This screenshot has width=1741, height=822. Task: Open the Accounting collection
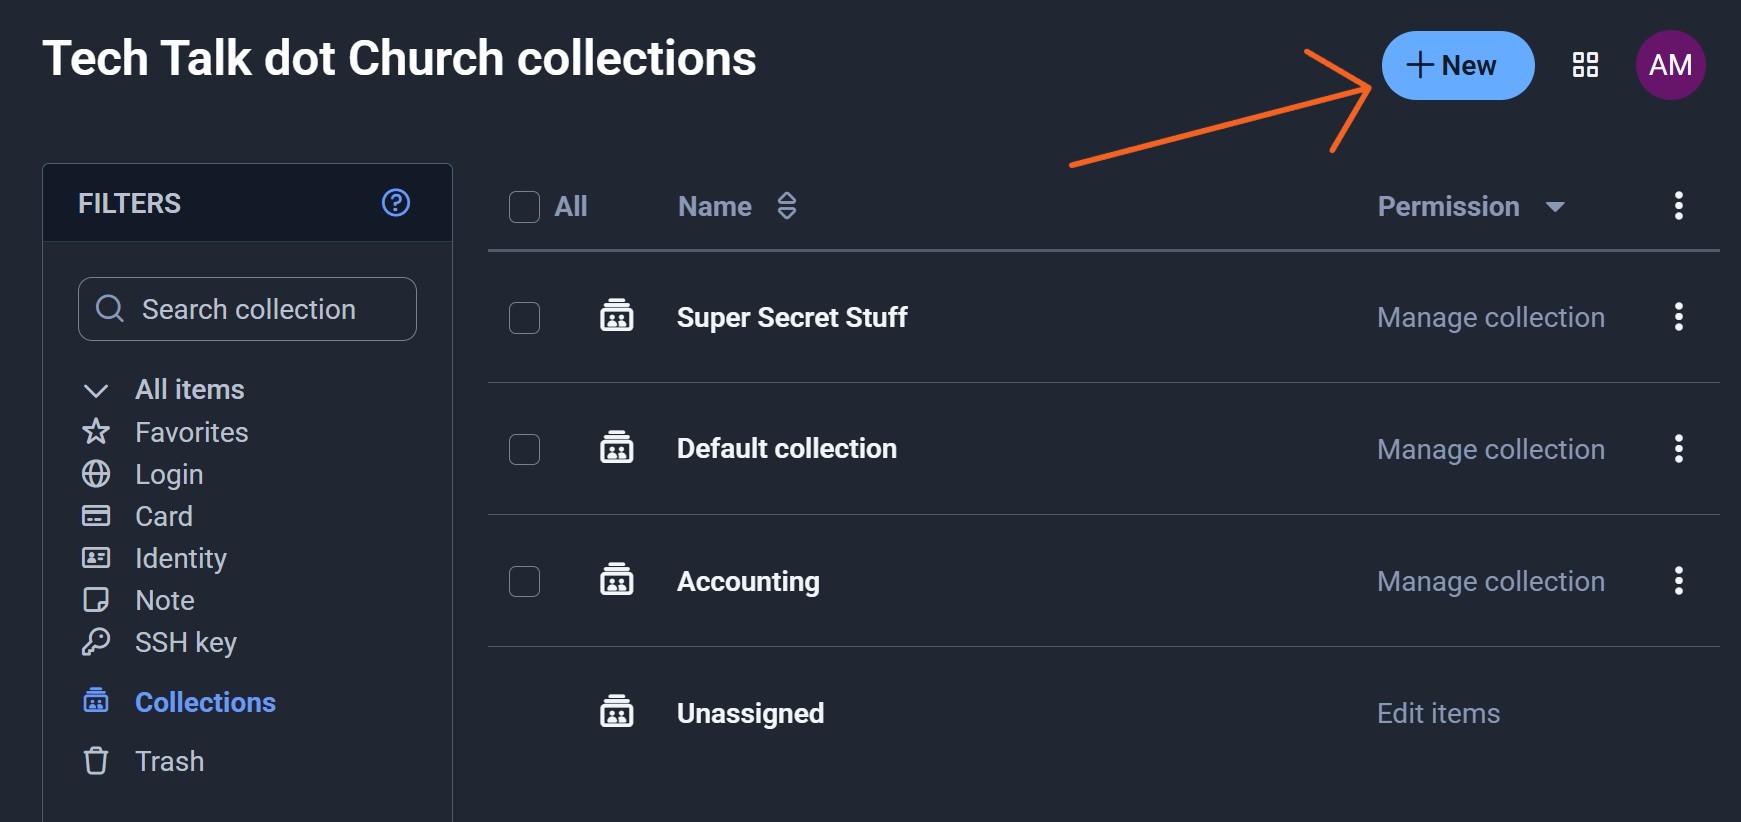point(748,581)
